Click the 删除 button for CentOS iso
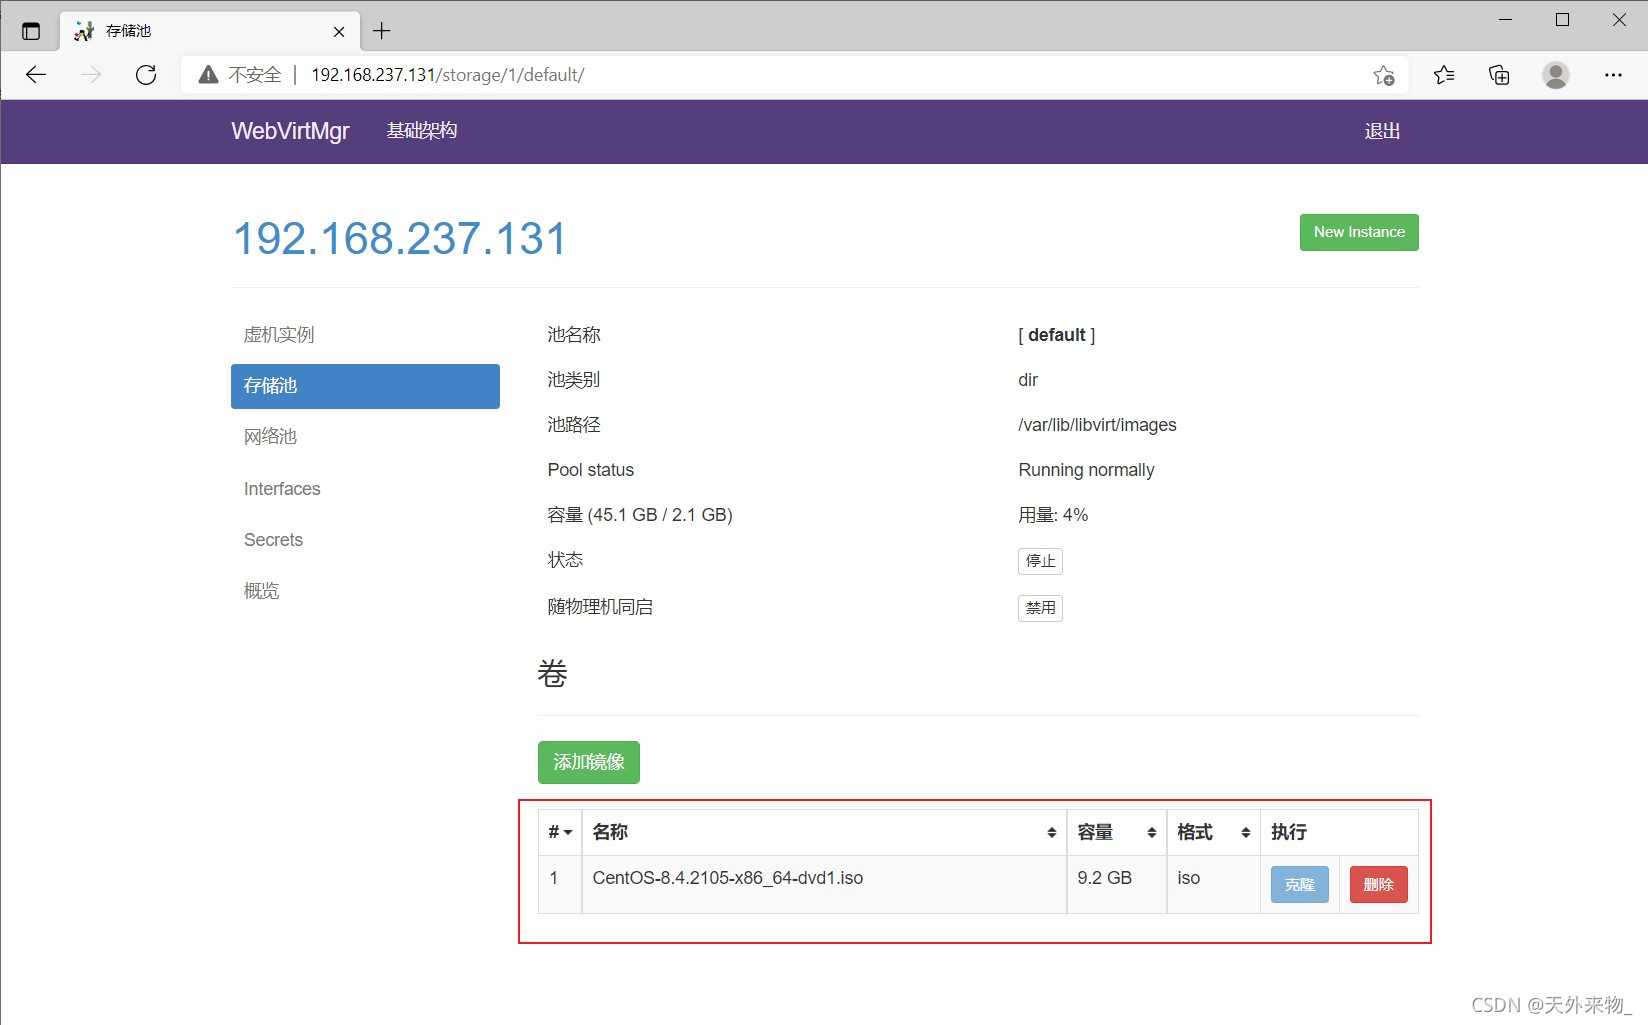Viewport: 1648px width, 1025px height. coord(1378,885)
